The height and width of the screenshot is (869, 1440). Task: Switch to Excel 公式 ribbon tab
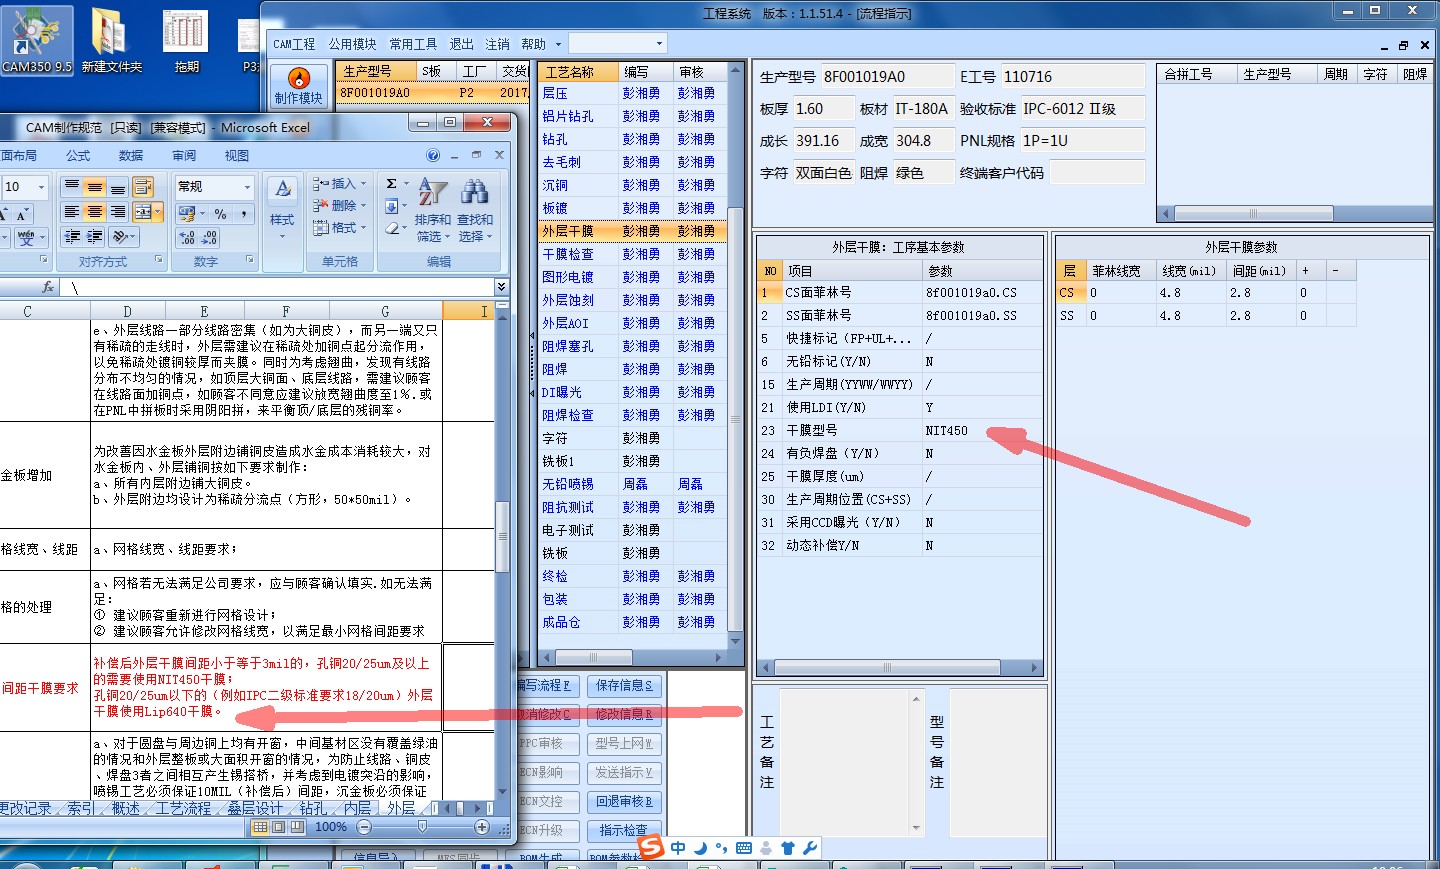pyautogui.click(x=78, y=155)
